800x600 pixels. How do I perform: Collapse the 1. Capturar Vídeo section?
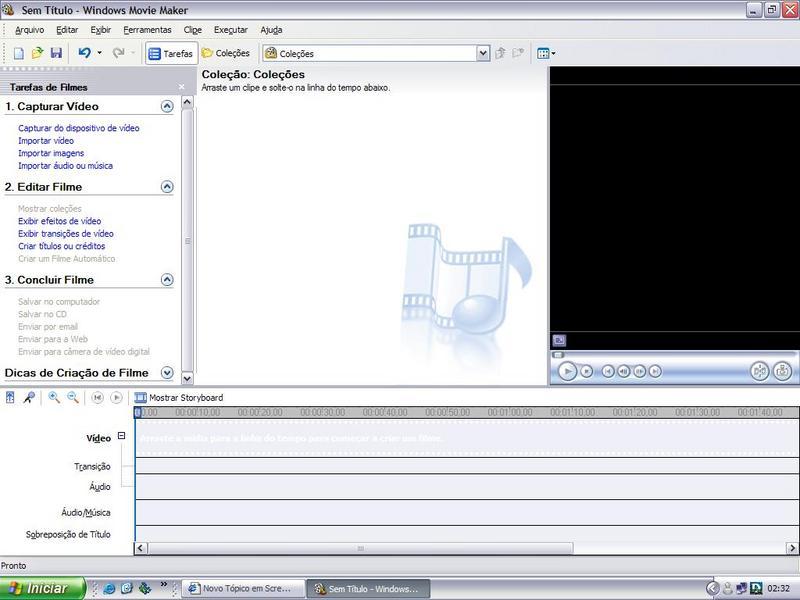pos(167,106)
